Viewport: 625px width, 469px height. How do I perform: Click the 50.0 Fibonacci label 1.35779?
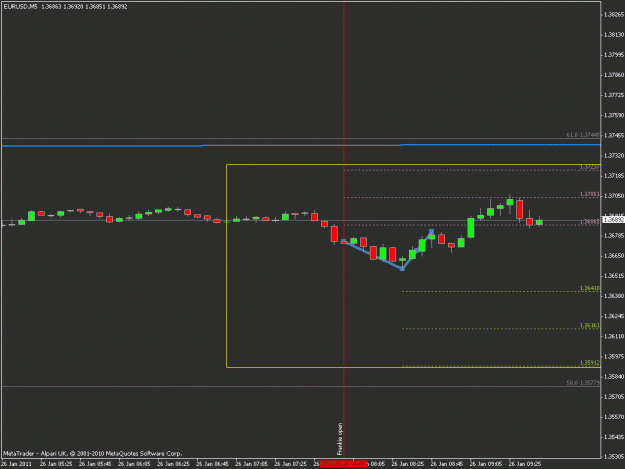click(583, 383)
